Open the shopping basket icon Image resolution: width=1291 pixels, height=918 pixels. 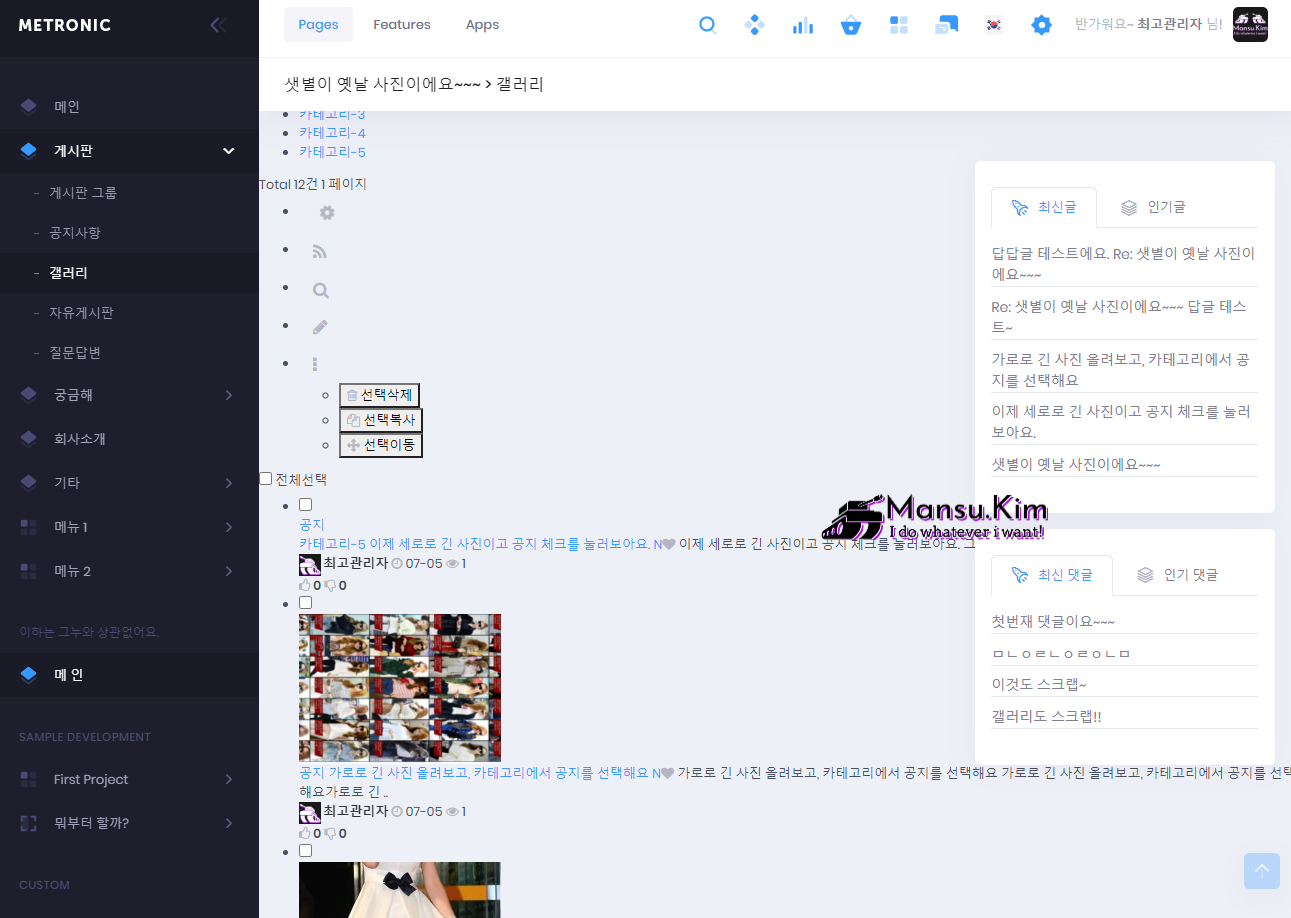851,25
